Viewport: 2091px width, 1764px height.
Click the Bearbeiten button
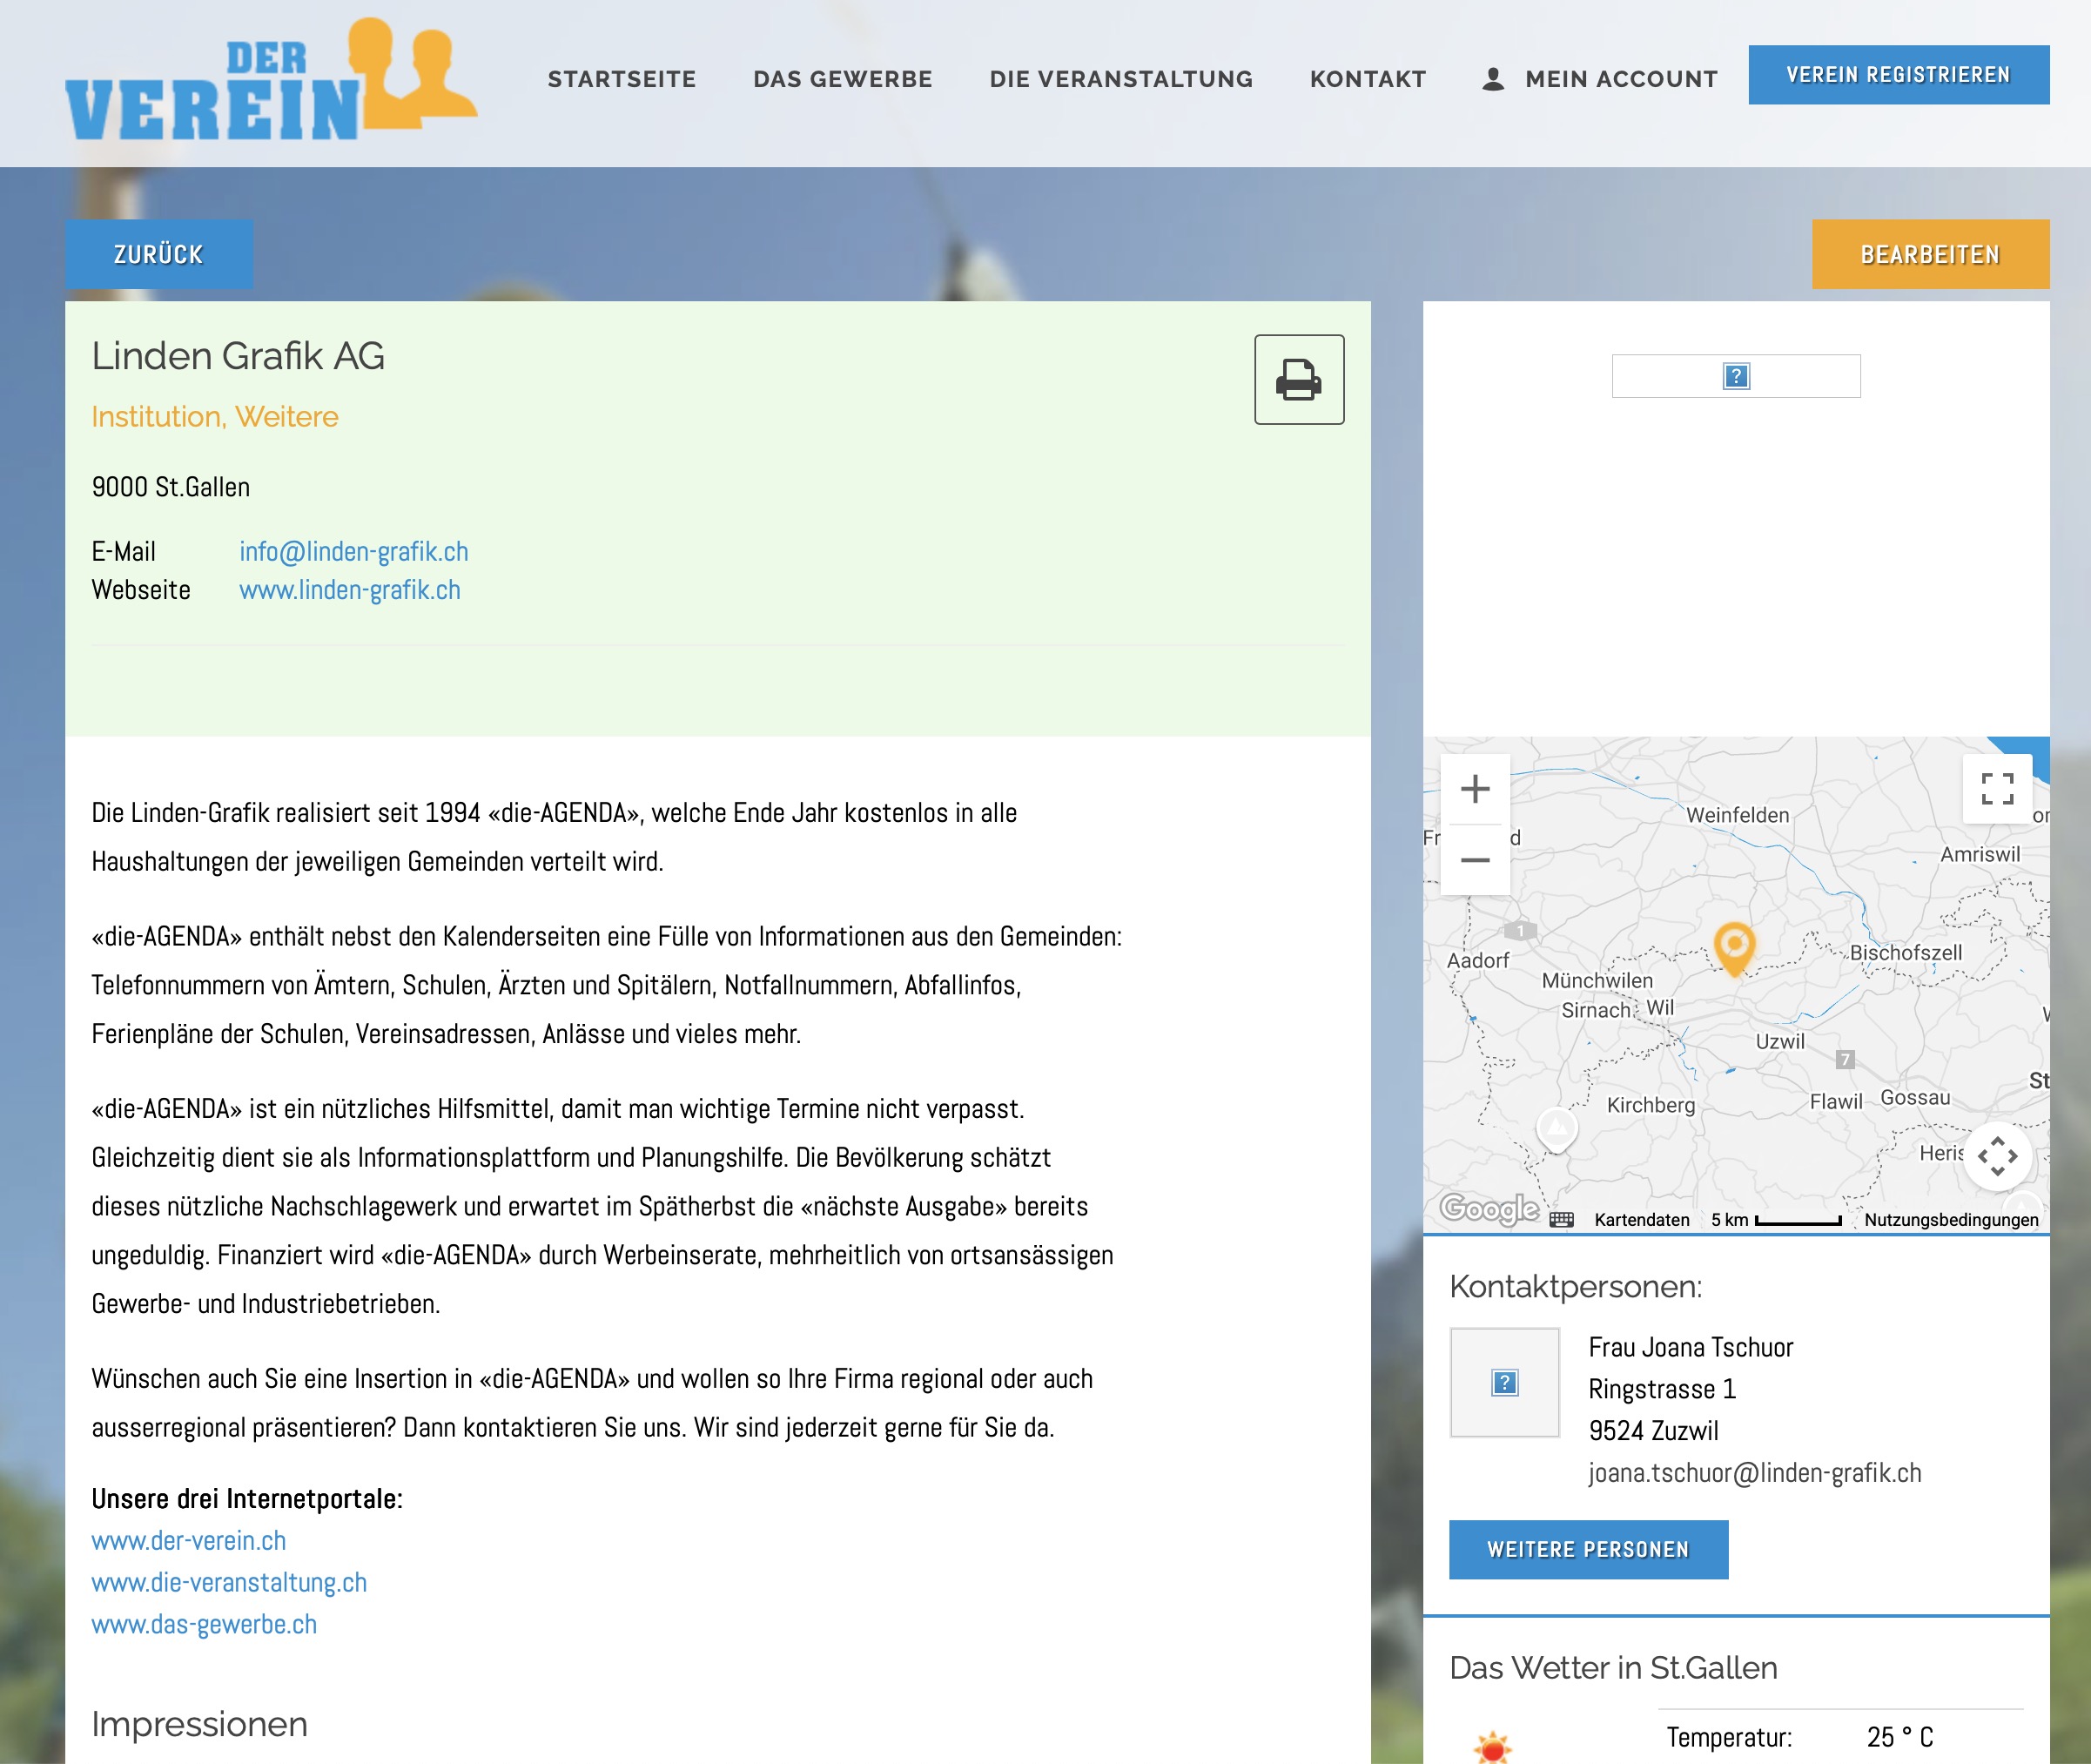click(x=1930, y=254)
